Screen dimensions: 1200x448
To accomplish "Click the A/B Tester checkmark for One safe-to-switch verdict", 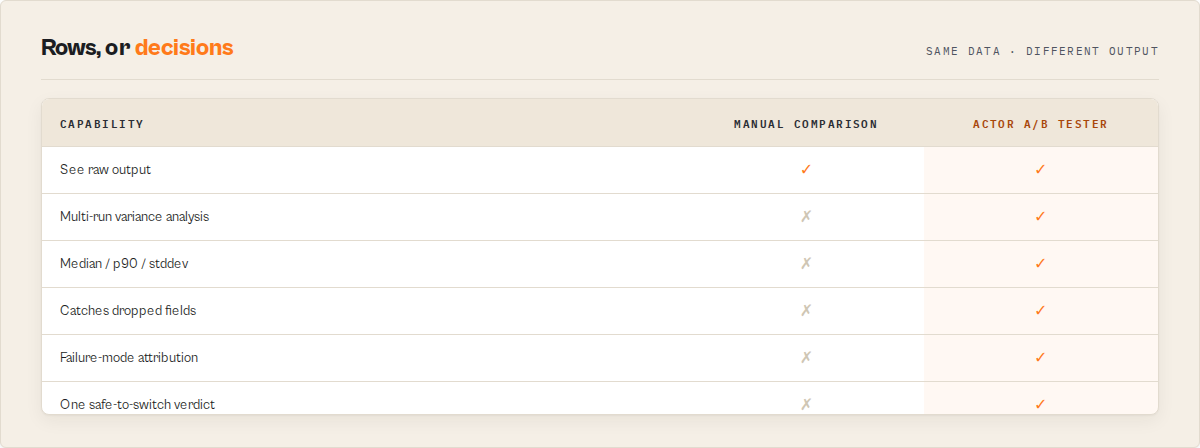I will pos(1040,404).
